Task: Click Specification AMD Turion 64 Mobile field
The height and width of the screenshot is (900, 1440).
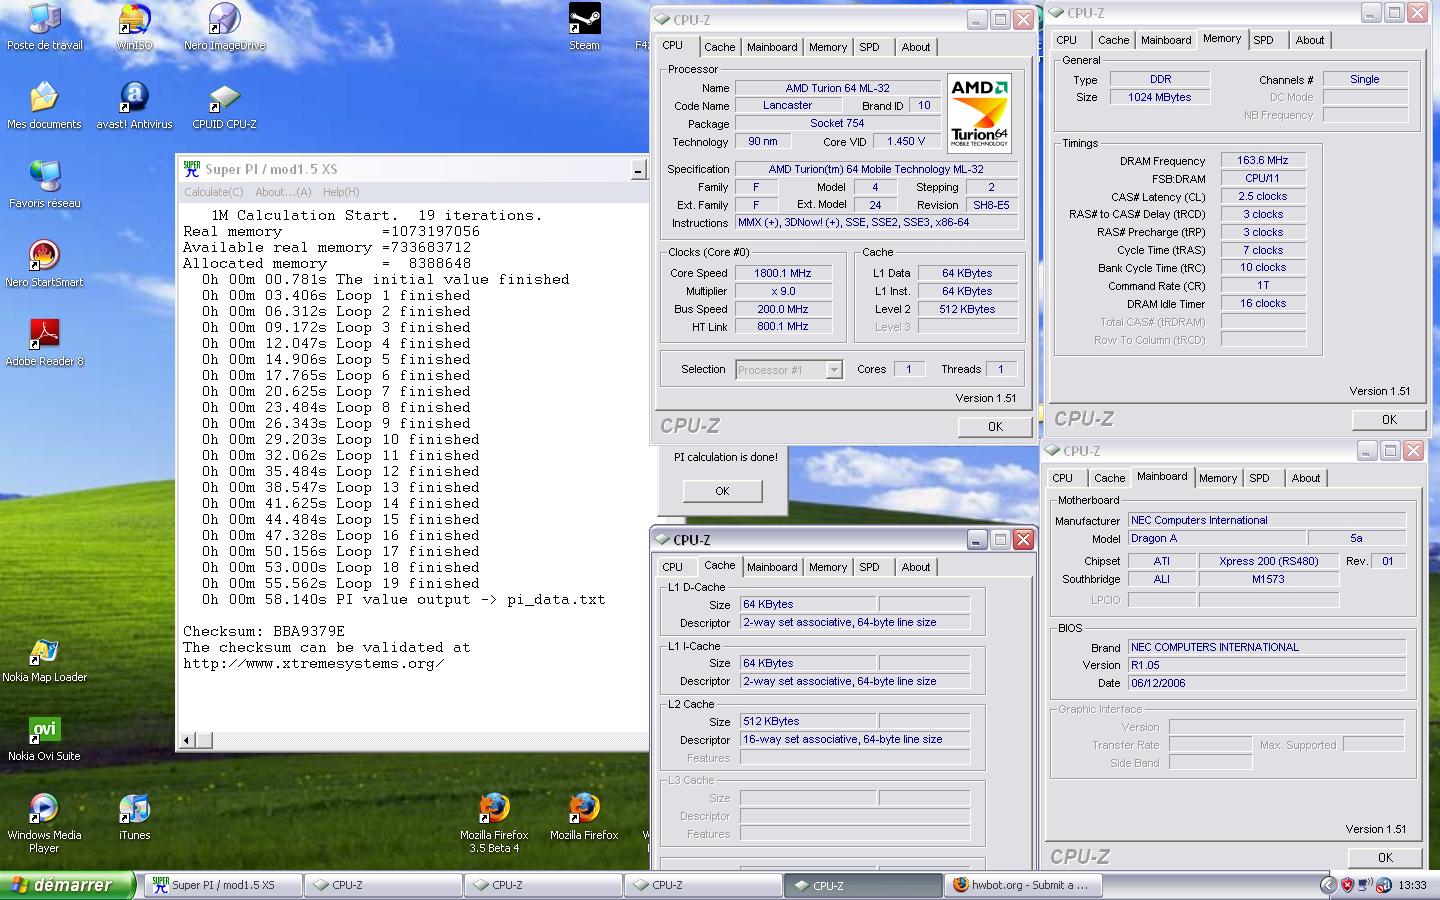Action: click(x=876, y=169)
